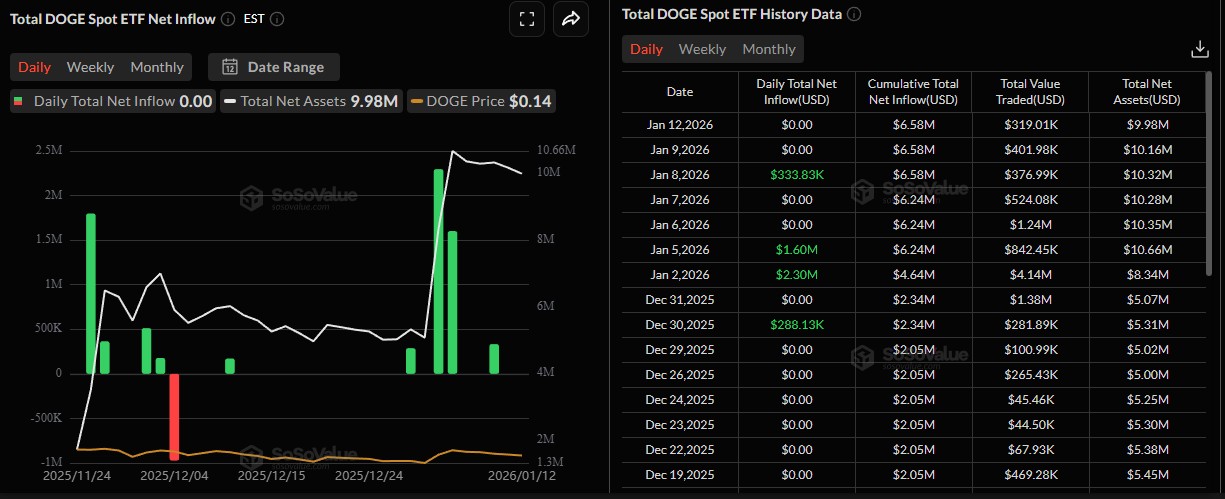Select Daily tab in history table
1225x499 pixels.
646,49
